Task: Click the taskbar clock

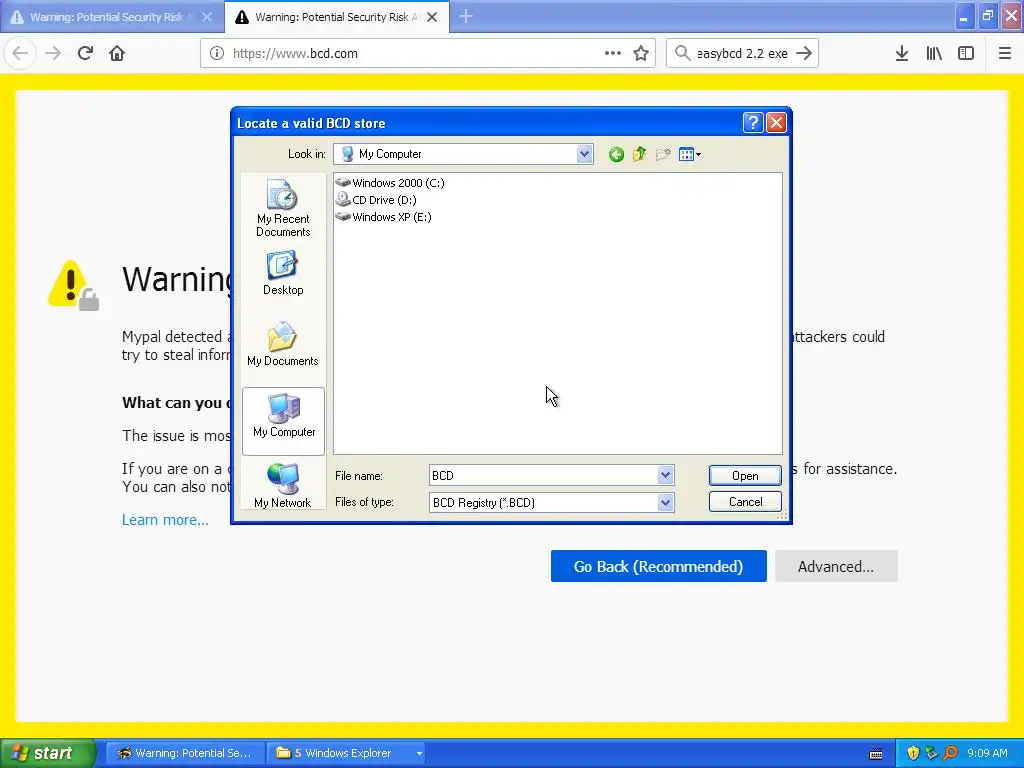Action: (x=987, y=753)
